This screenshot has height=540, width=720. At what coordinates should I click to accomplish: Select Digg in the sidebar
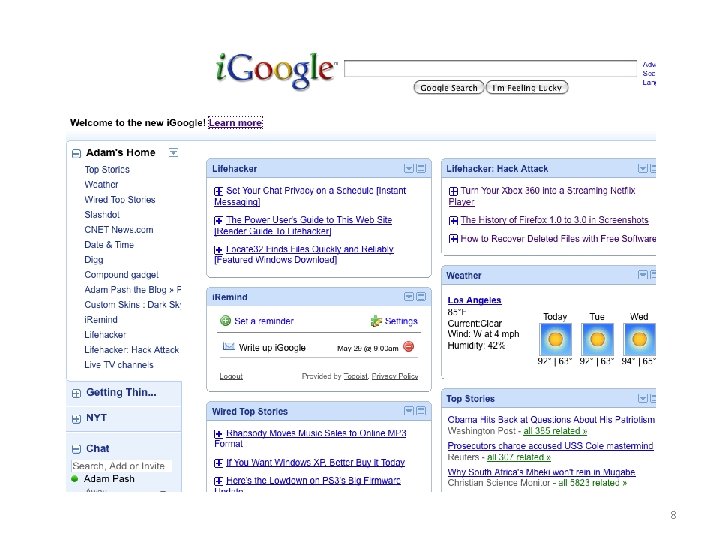pyautogui.click(x=94, y=260)
